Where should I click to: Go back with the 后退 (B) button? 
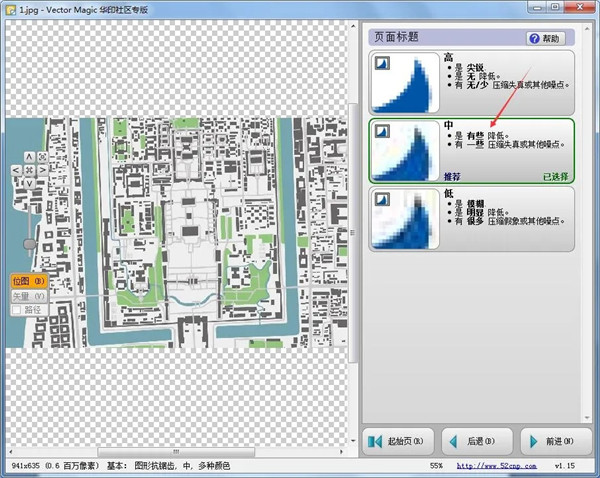pos(474,440)
